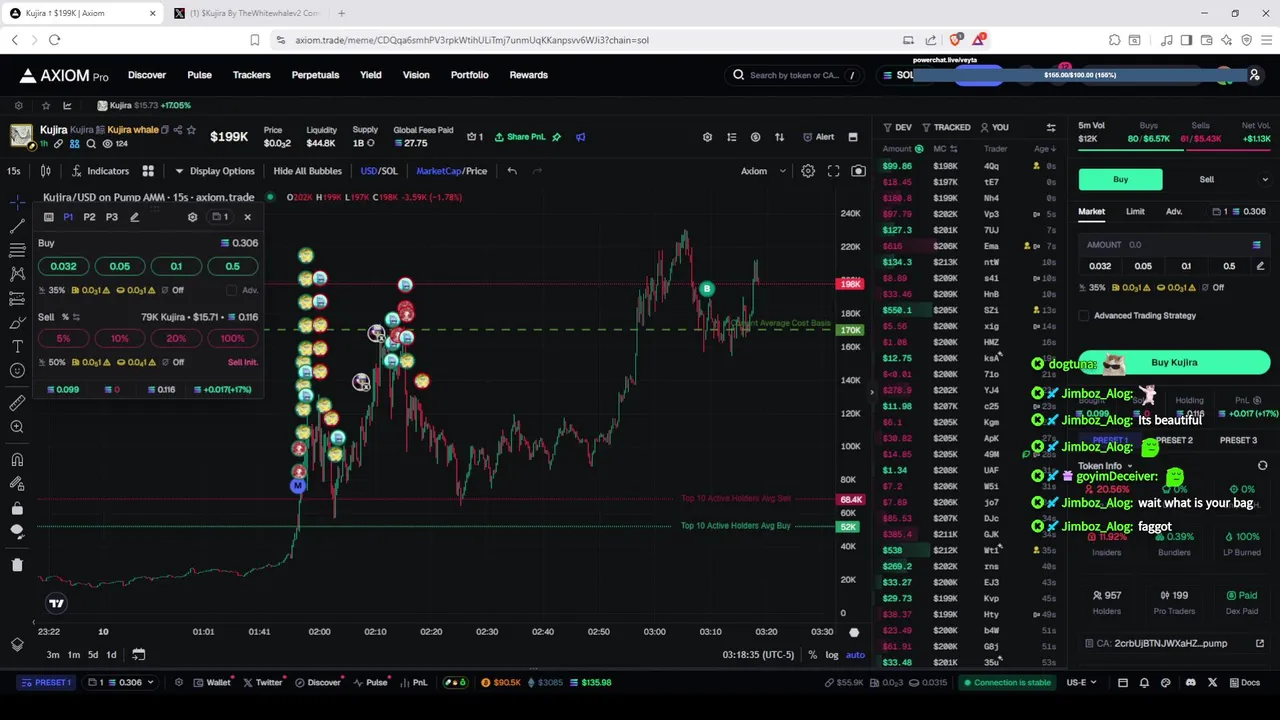
Task: Quick buy 0.05 in instant trade panel
Action: coord(120,266)
